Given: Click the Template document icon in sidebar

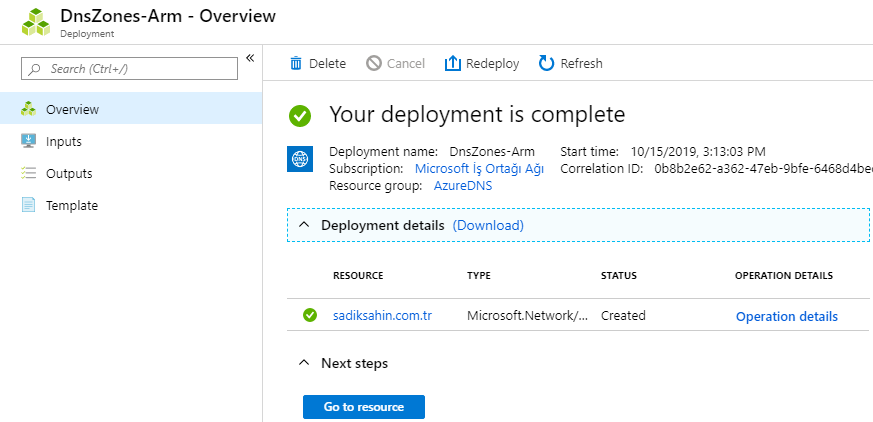Looking at the screenshot, I should [28, 205].
